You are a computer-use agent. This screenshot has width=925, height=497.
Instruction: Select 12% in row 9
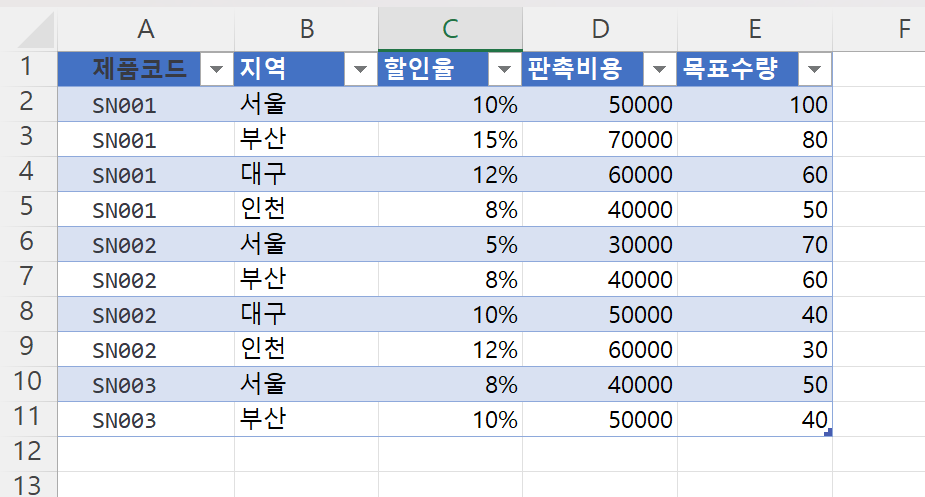pyautogui.click(x=450, y=349)
